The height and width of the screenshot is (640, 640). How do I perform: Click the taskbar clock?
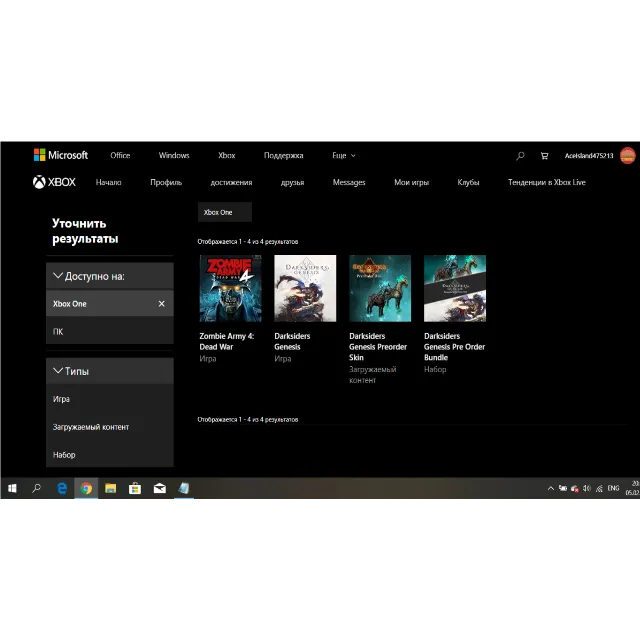[633, 488]
